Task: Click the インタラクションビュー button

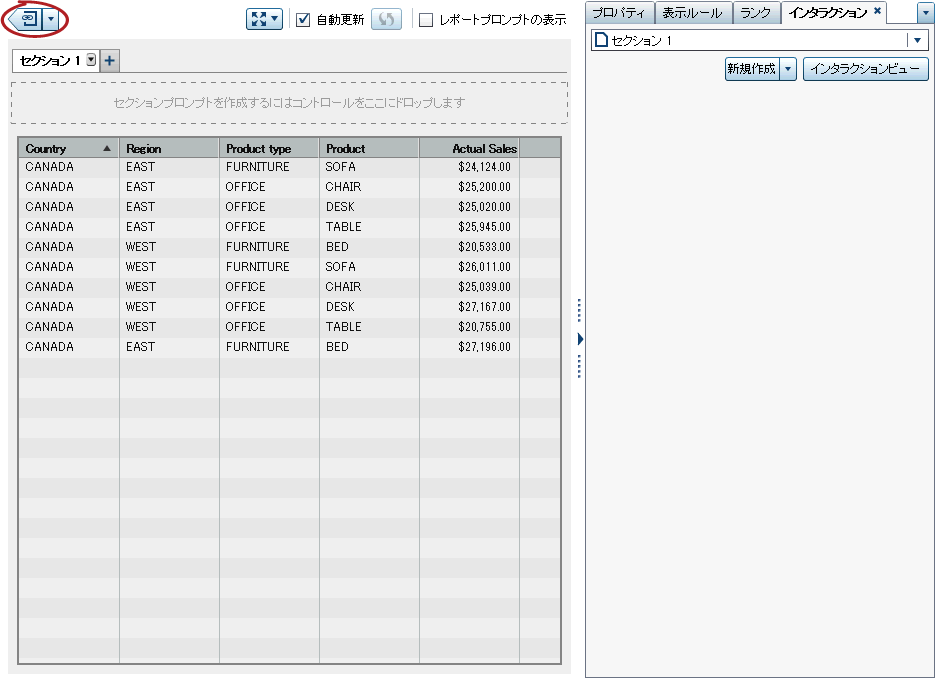Action: [x=865, y=69]
